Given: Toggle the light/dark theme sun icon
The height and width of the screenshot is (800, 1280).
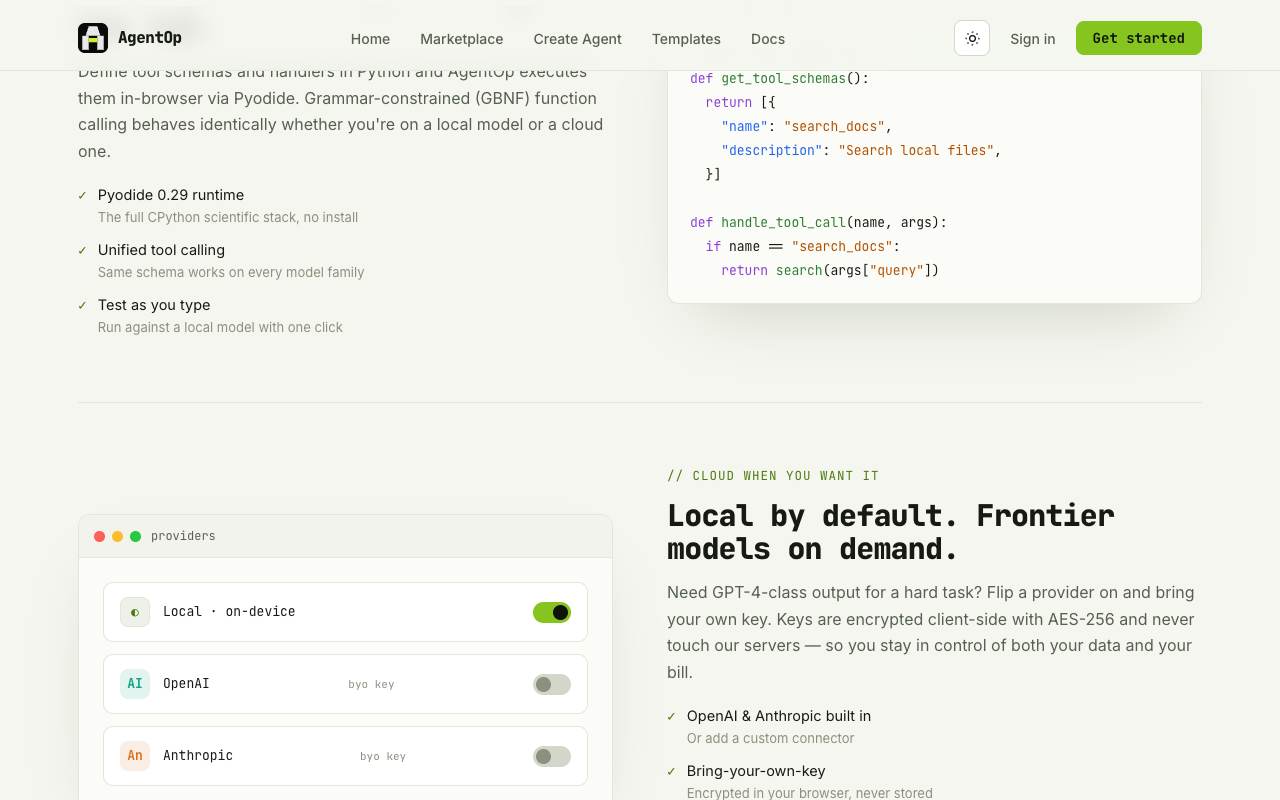Looking at the screenshot, I should (972, 38).
